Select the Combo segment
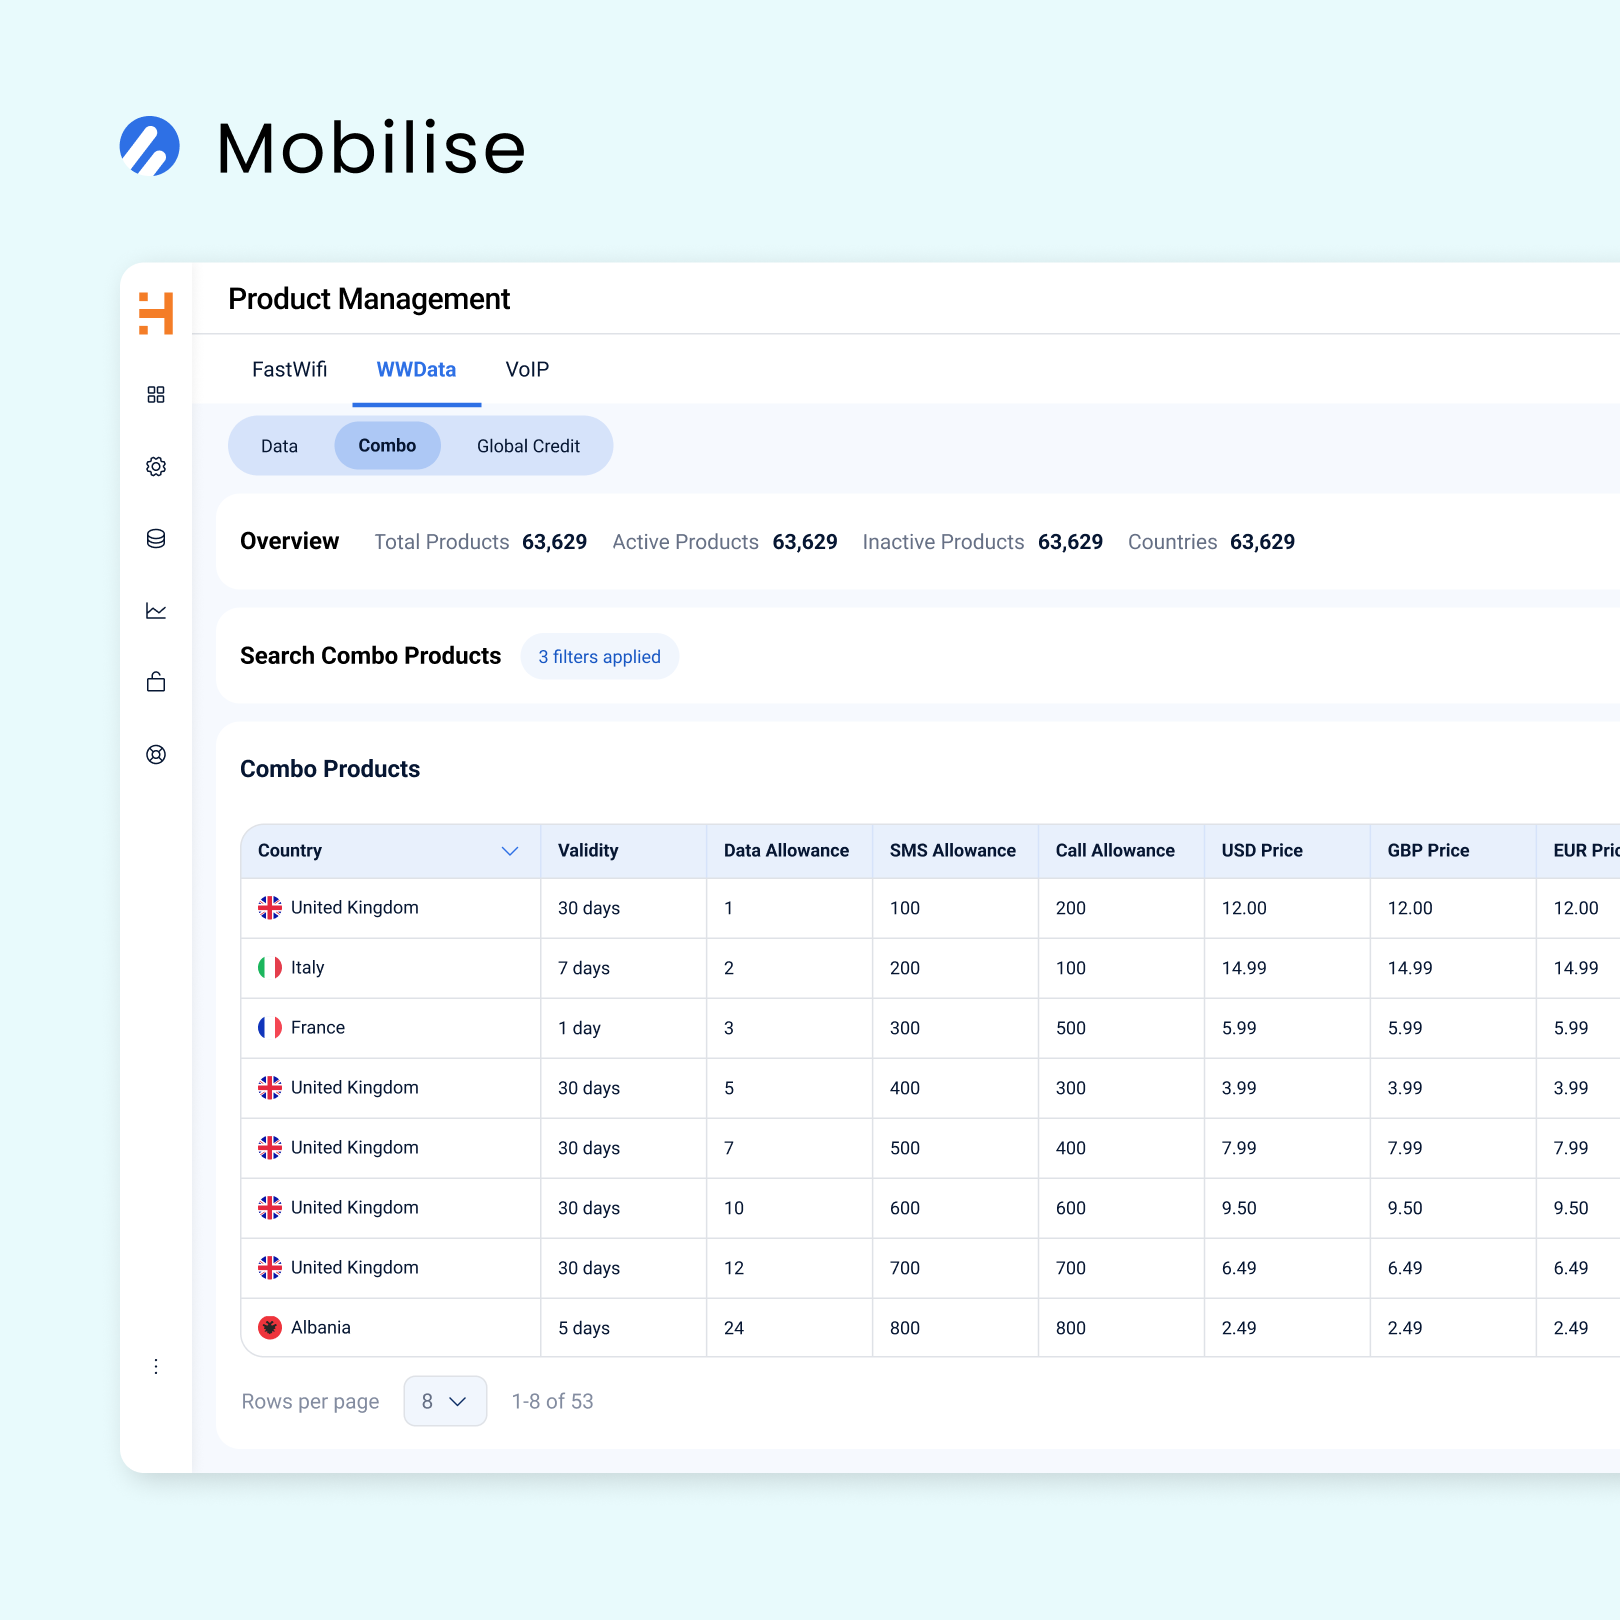1620x1620 pixels. [387, 446]
